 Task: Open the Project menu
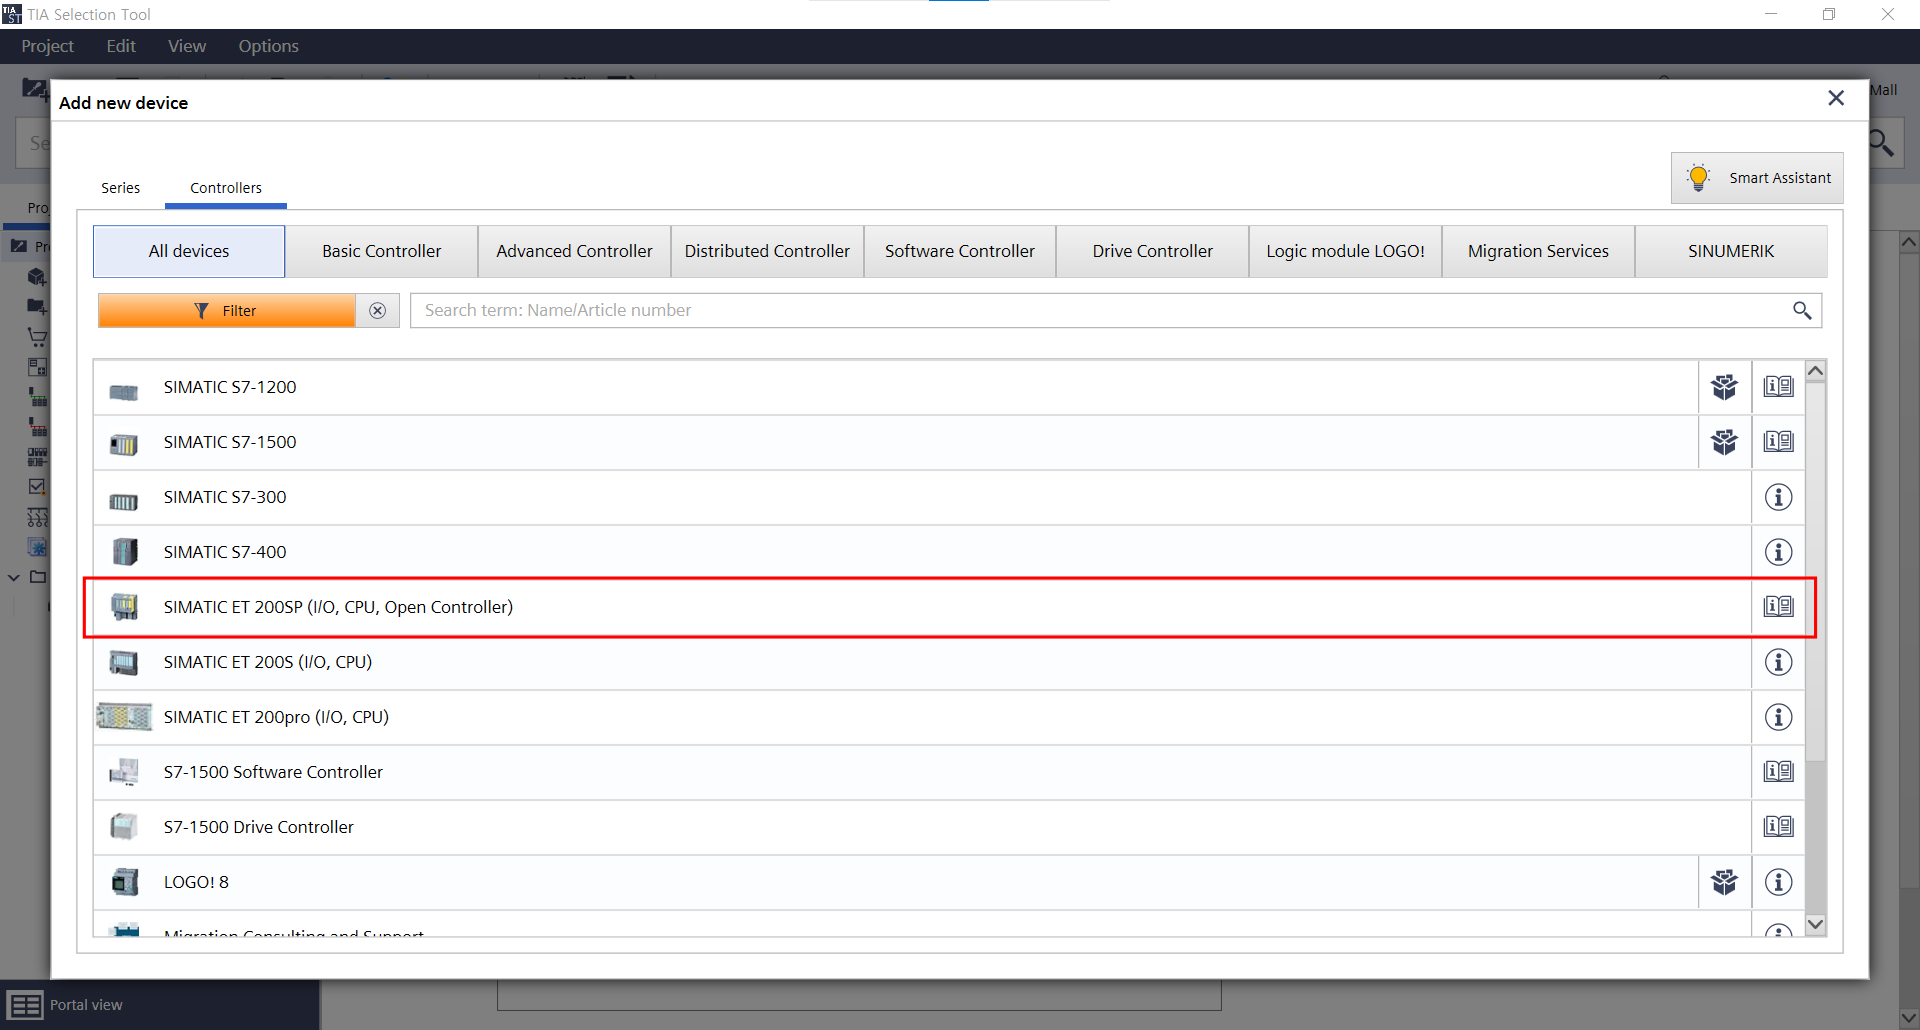48,46
